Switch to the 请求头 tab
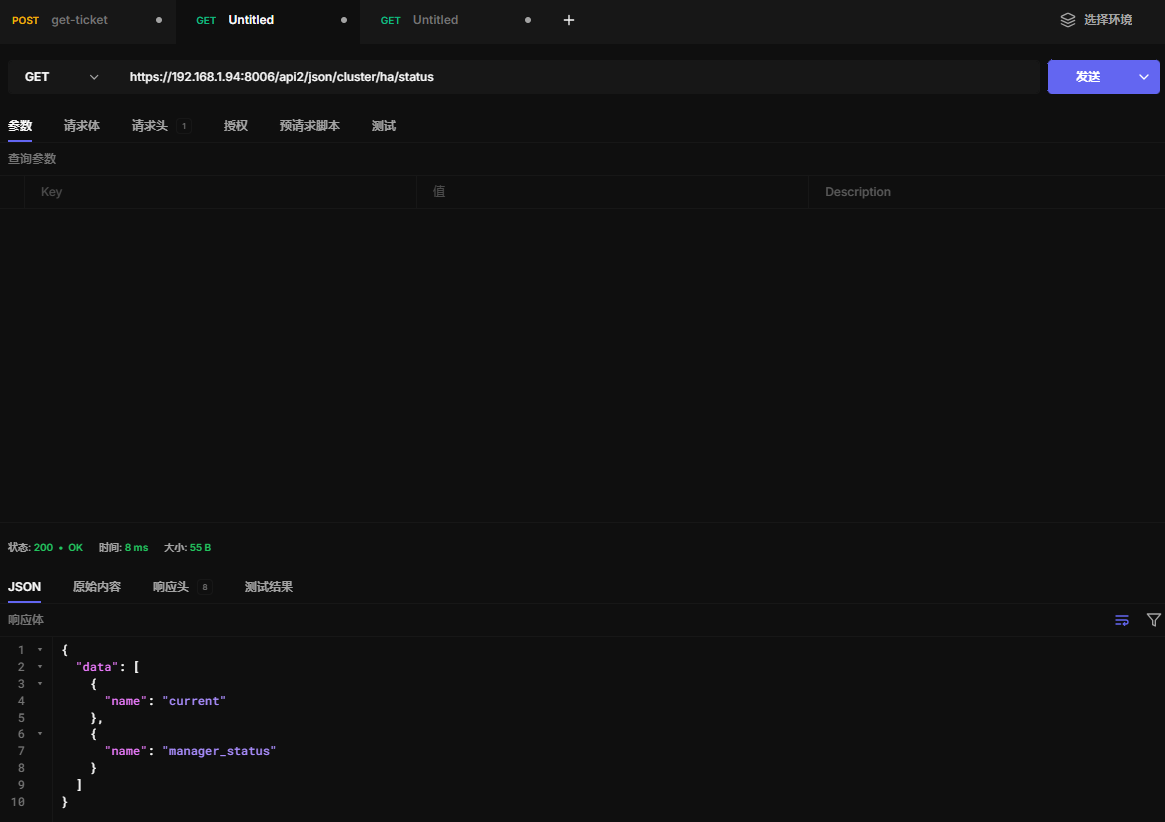Screen dimensions: 1165x822 click(x=150, y=126)
